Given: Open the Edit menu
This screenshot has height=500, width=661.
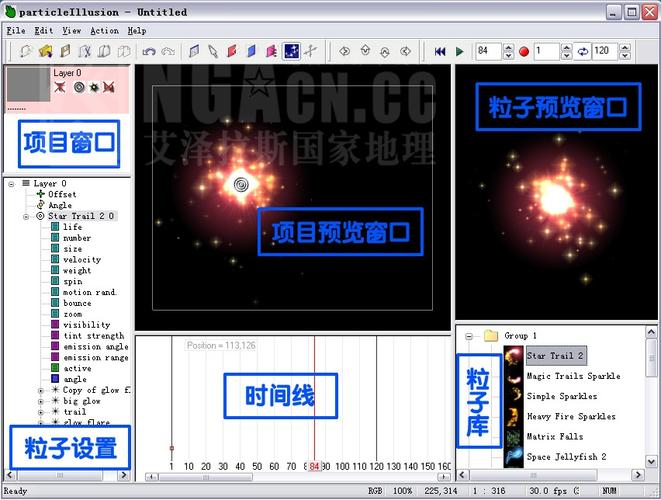Looking at the screenshot, I should [x=43, y=31].
